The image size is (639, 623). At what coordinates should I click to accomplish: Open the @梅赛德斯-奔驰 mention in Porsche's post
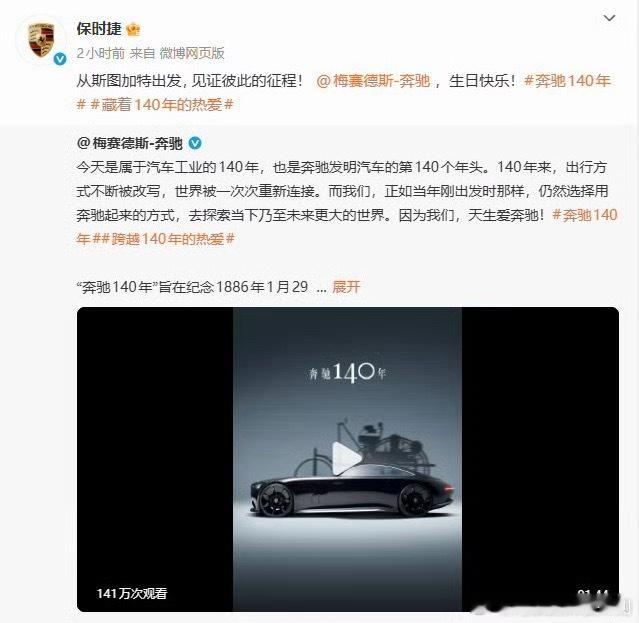(x=373, y=81)
